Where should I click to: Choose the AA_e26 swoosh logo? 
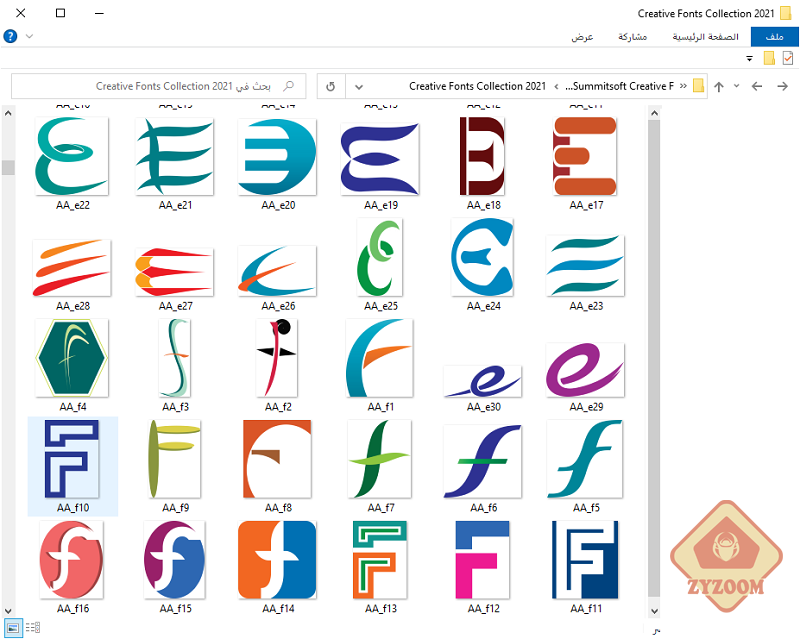(x=277, y=271)
